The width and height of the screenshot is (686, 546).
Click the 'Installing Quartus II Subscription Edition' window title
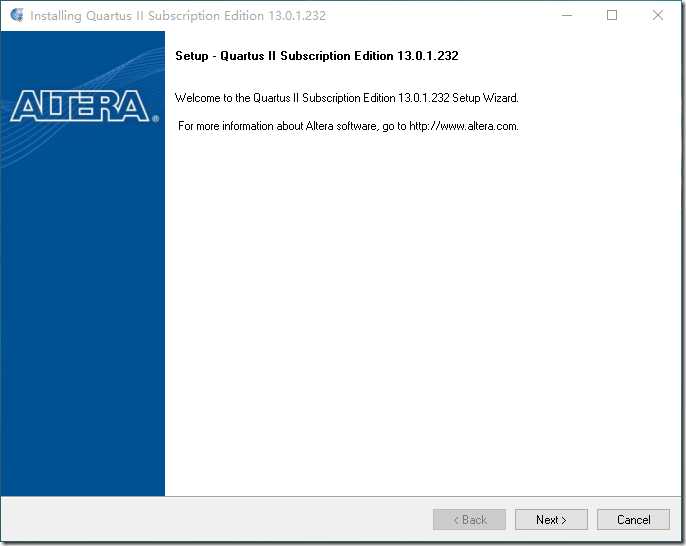pos(178,16)
